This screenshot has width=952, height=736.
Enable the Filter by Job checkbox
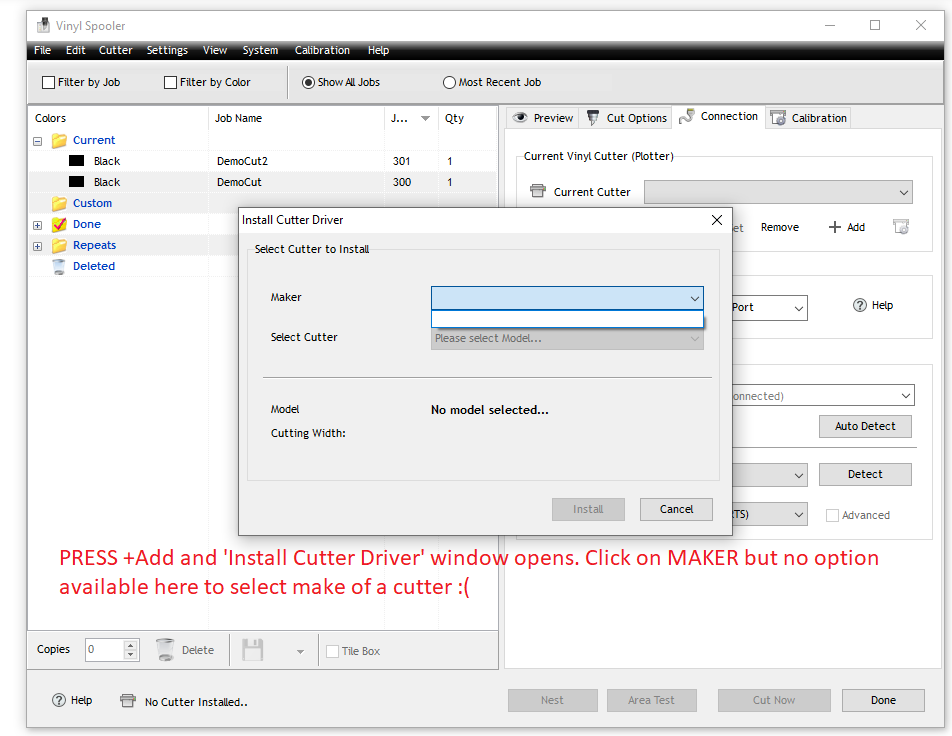(49, 83)
